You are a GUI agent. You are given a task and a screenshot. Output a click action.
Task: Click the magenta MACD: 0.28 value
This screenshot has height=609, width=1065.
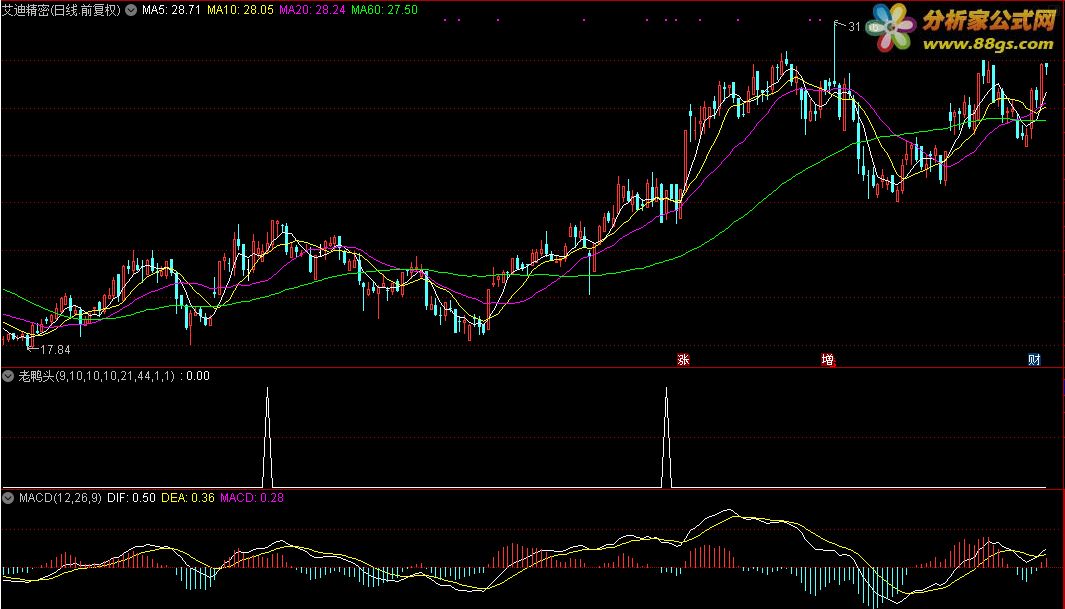252,498
